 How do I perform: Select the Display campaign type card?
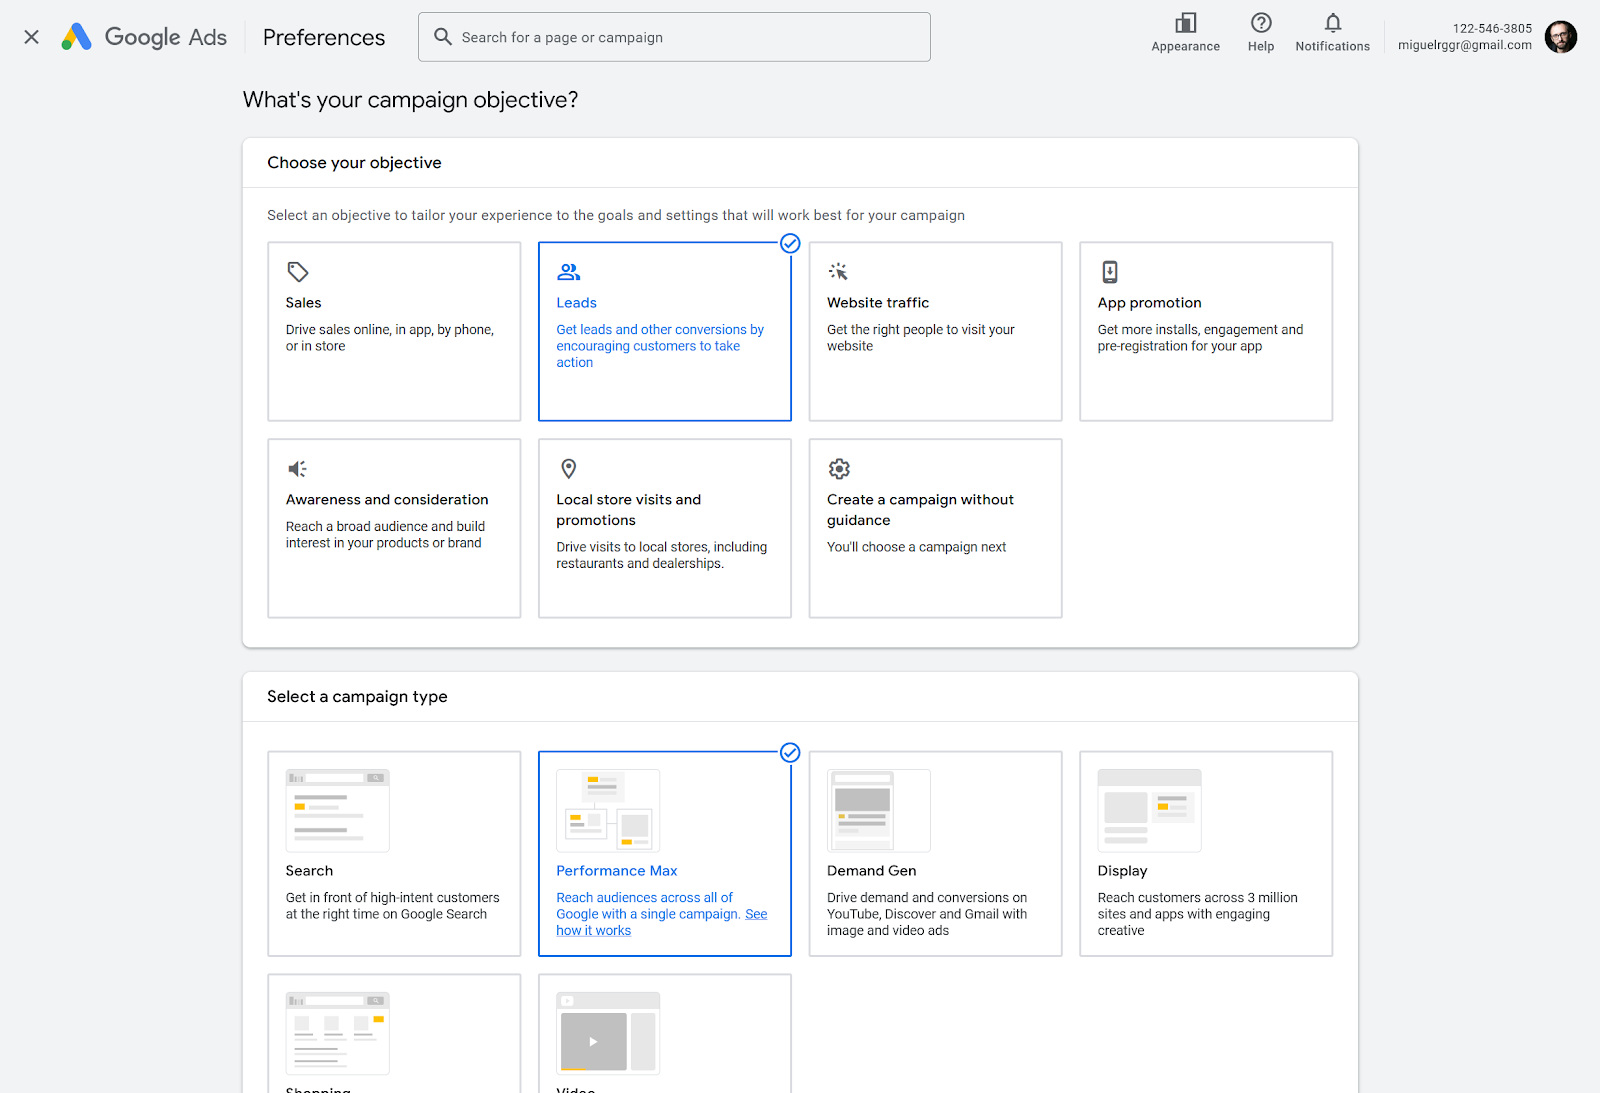1205,854
